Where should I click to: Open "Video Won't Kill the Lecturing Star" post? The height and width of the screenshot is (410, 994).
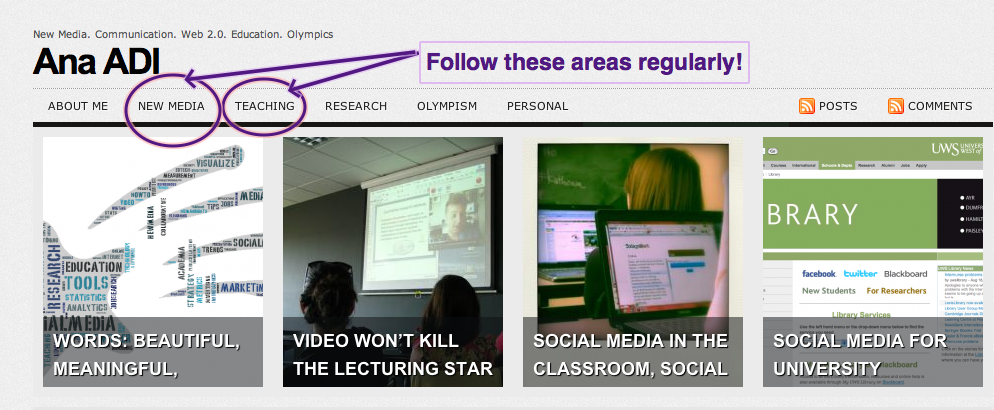(392, 354)
